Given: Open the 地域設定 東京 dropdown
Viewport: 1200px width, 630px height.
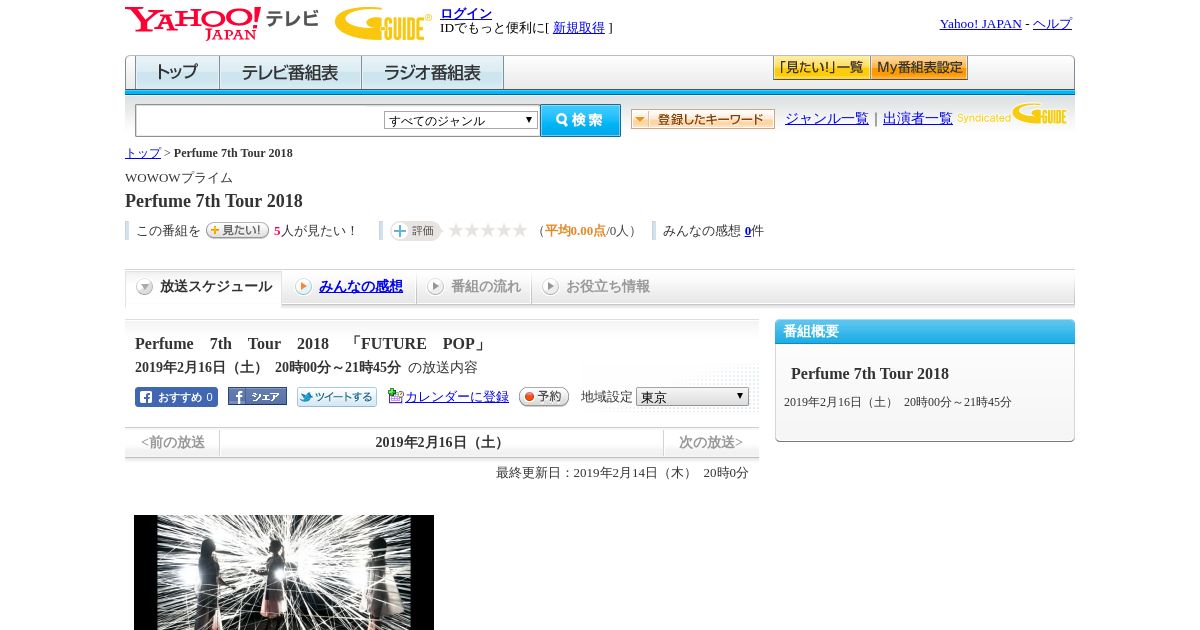Looking at the screenshot, I should (692, 397).
